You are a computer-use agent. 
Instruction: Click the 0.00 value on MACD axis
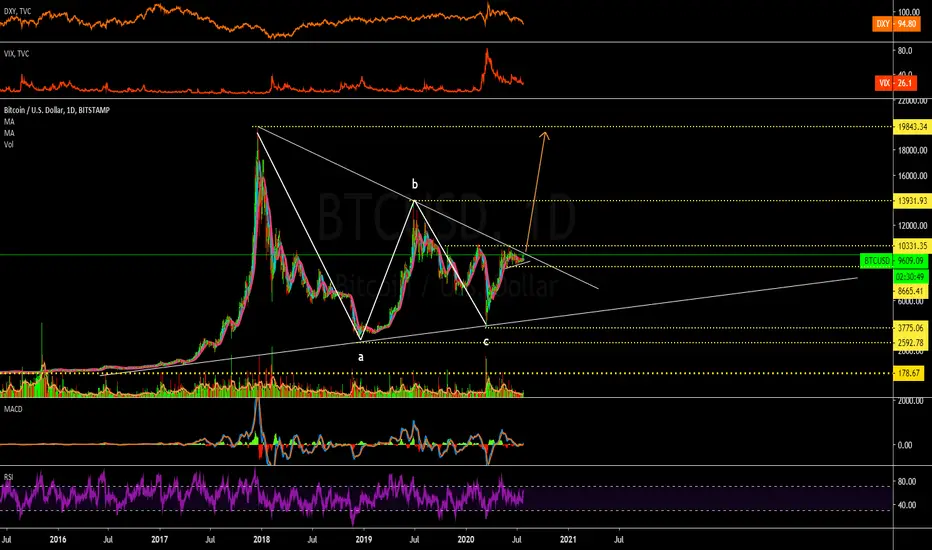[905, 445]
